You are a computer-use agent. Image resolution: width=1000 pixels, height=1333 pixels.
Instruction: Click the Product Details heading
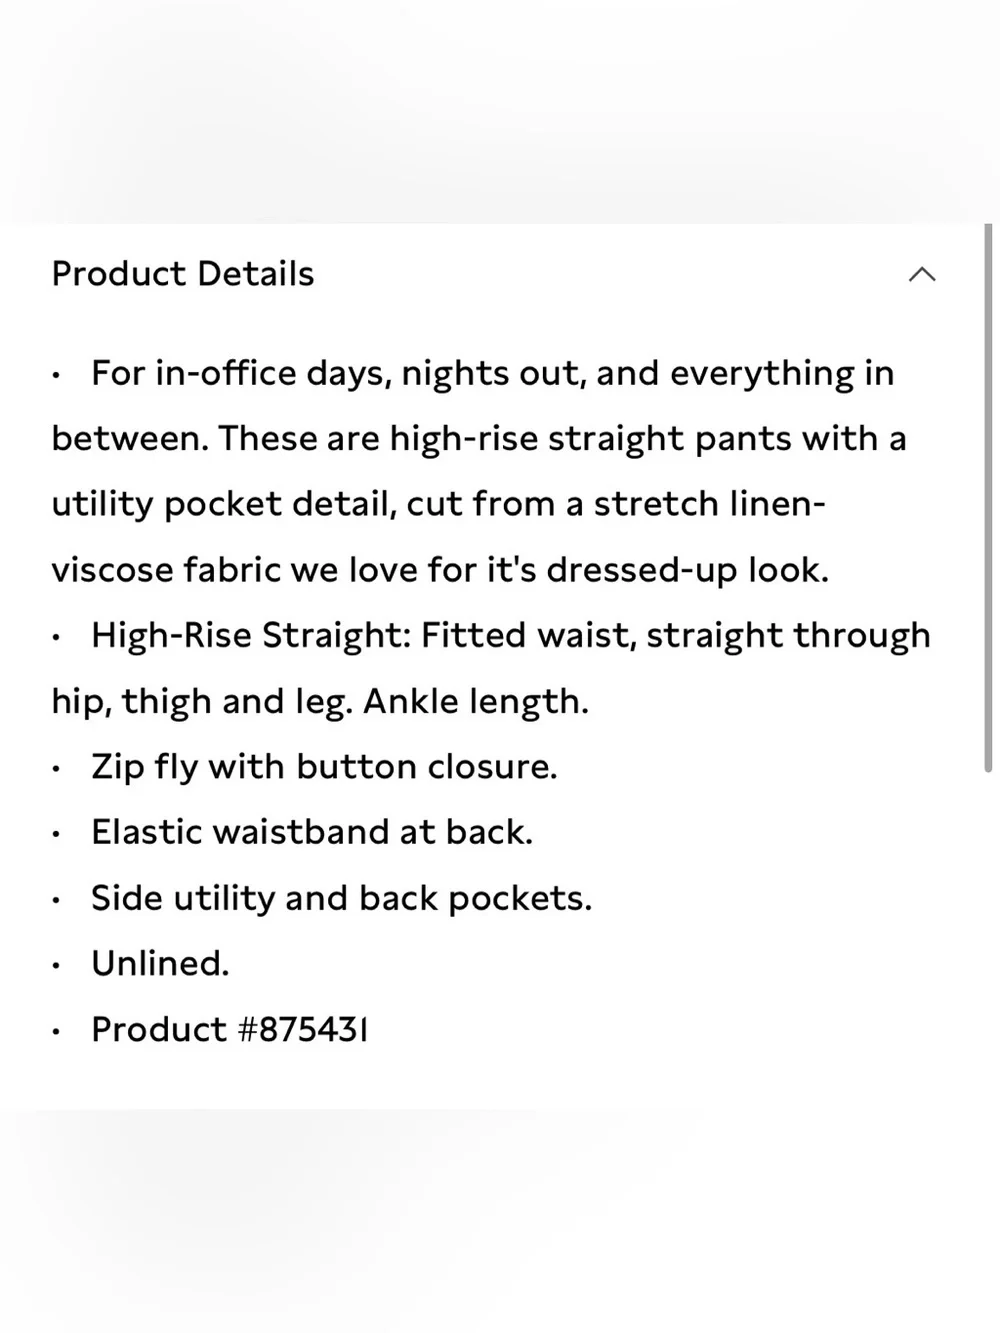[x=183, y=274]
